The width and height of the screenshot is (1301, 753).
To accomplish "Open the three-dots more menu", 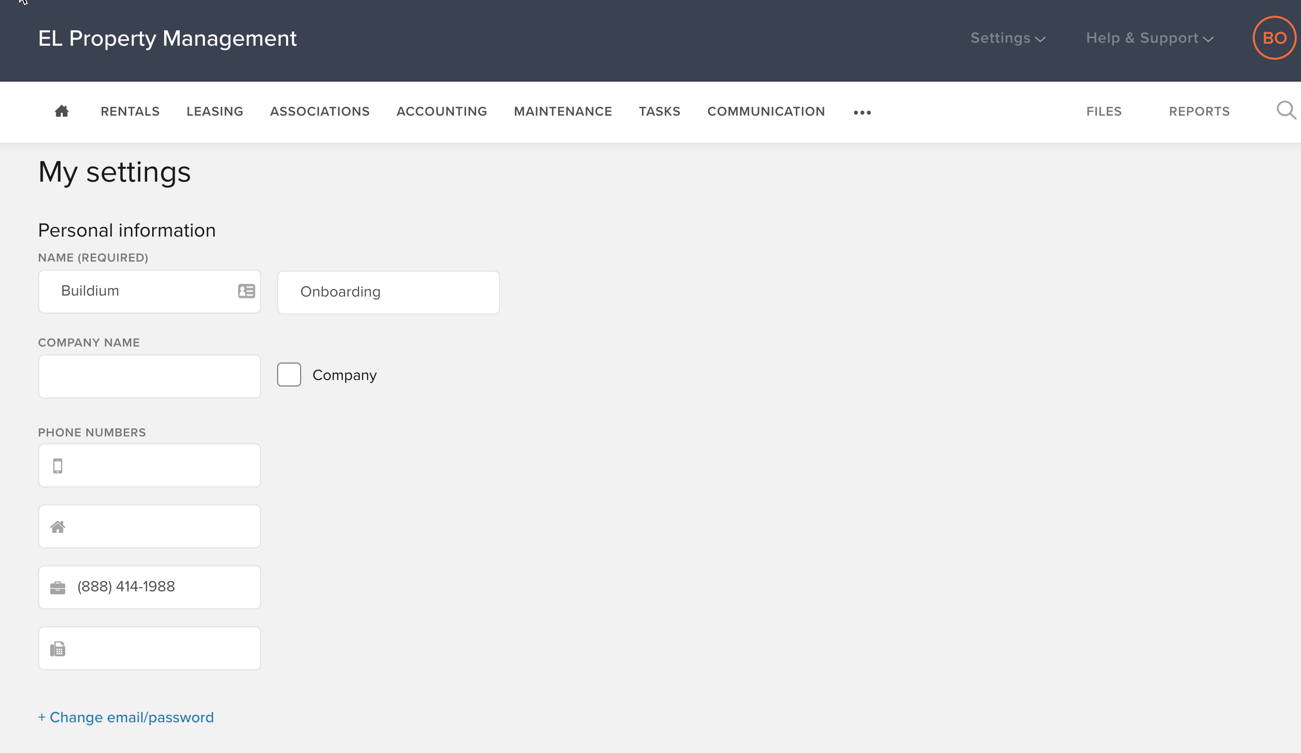I will (862, 112).
